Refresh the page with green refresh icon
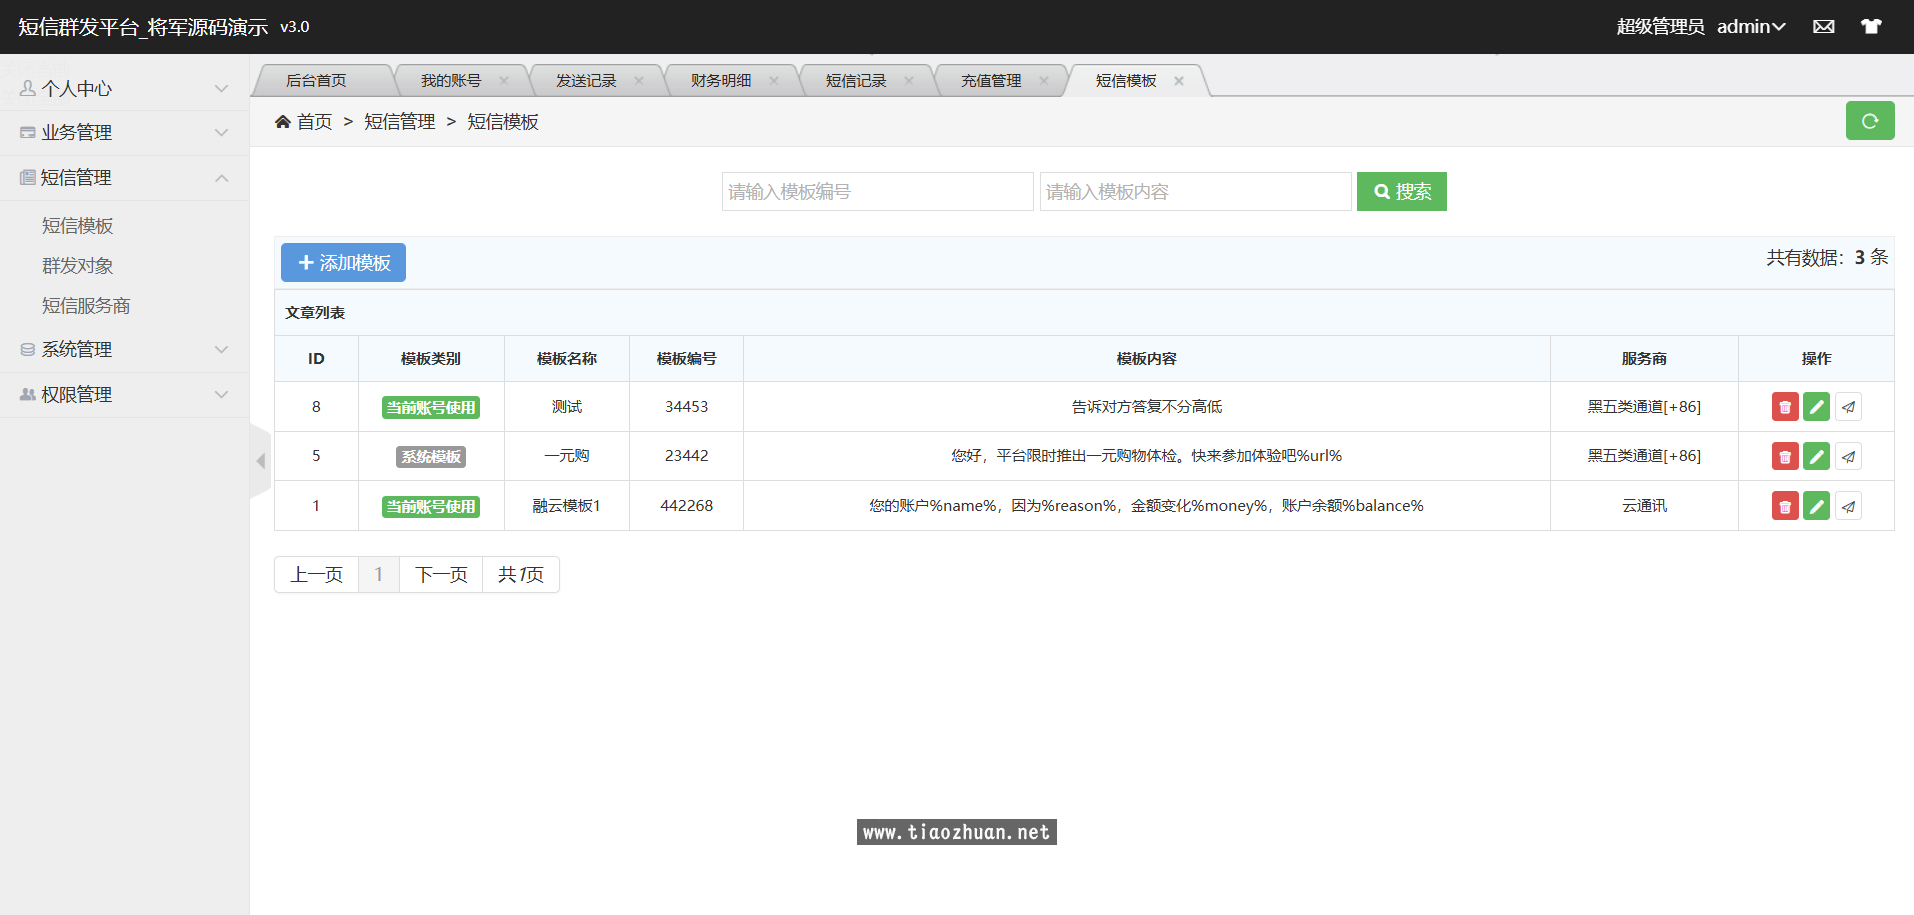1914x915 pixels. pyautogui.click(x=1869, y=120)
